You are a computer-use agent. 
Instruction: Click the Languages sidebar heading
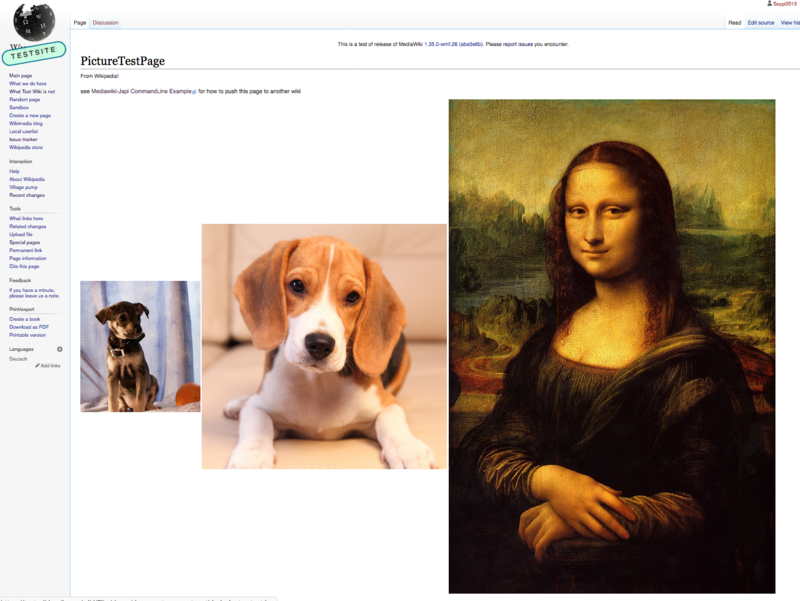click(21, 349)
